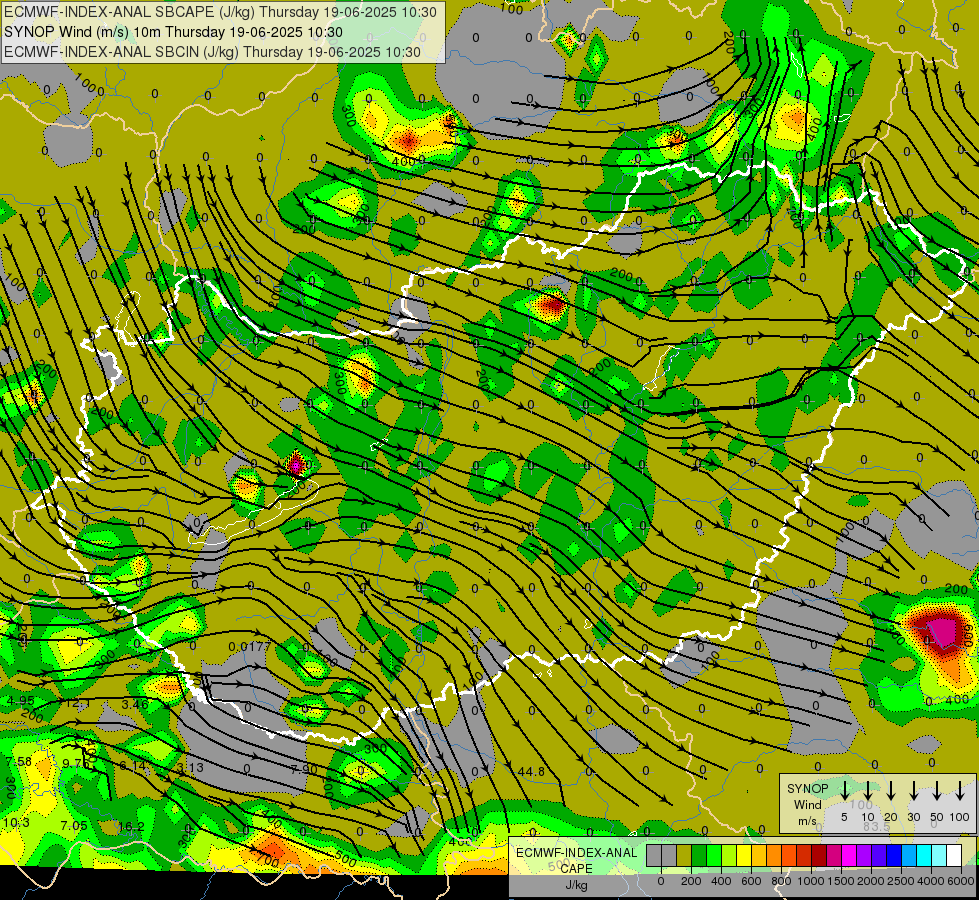Click the '6.14' value on the map
The height and width of the screenshot is (900, 979).
point(132,766)
